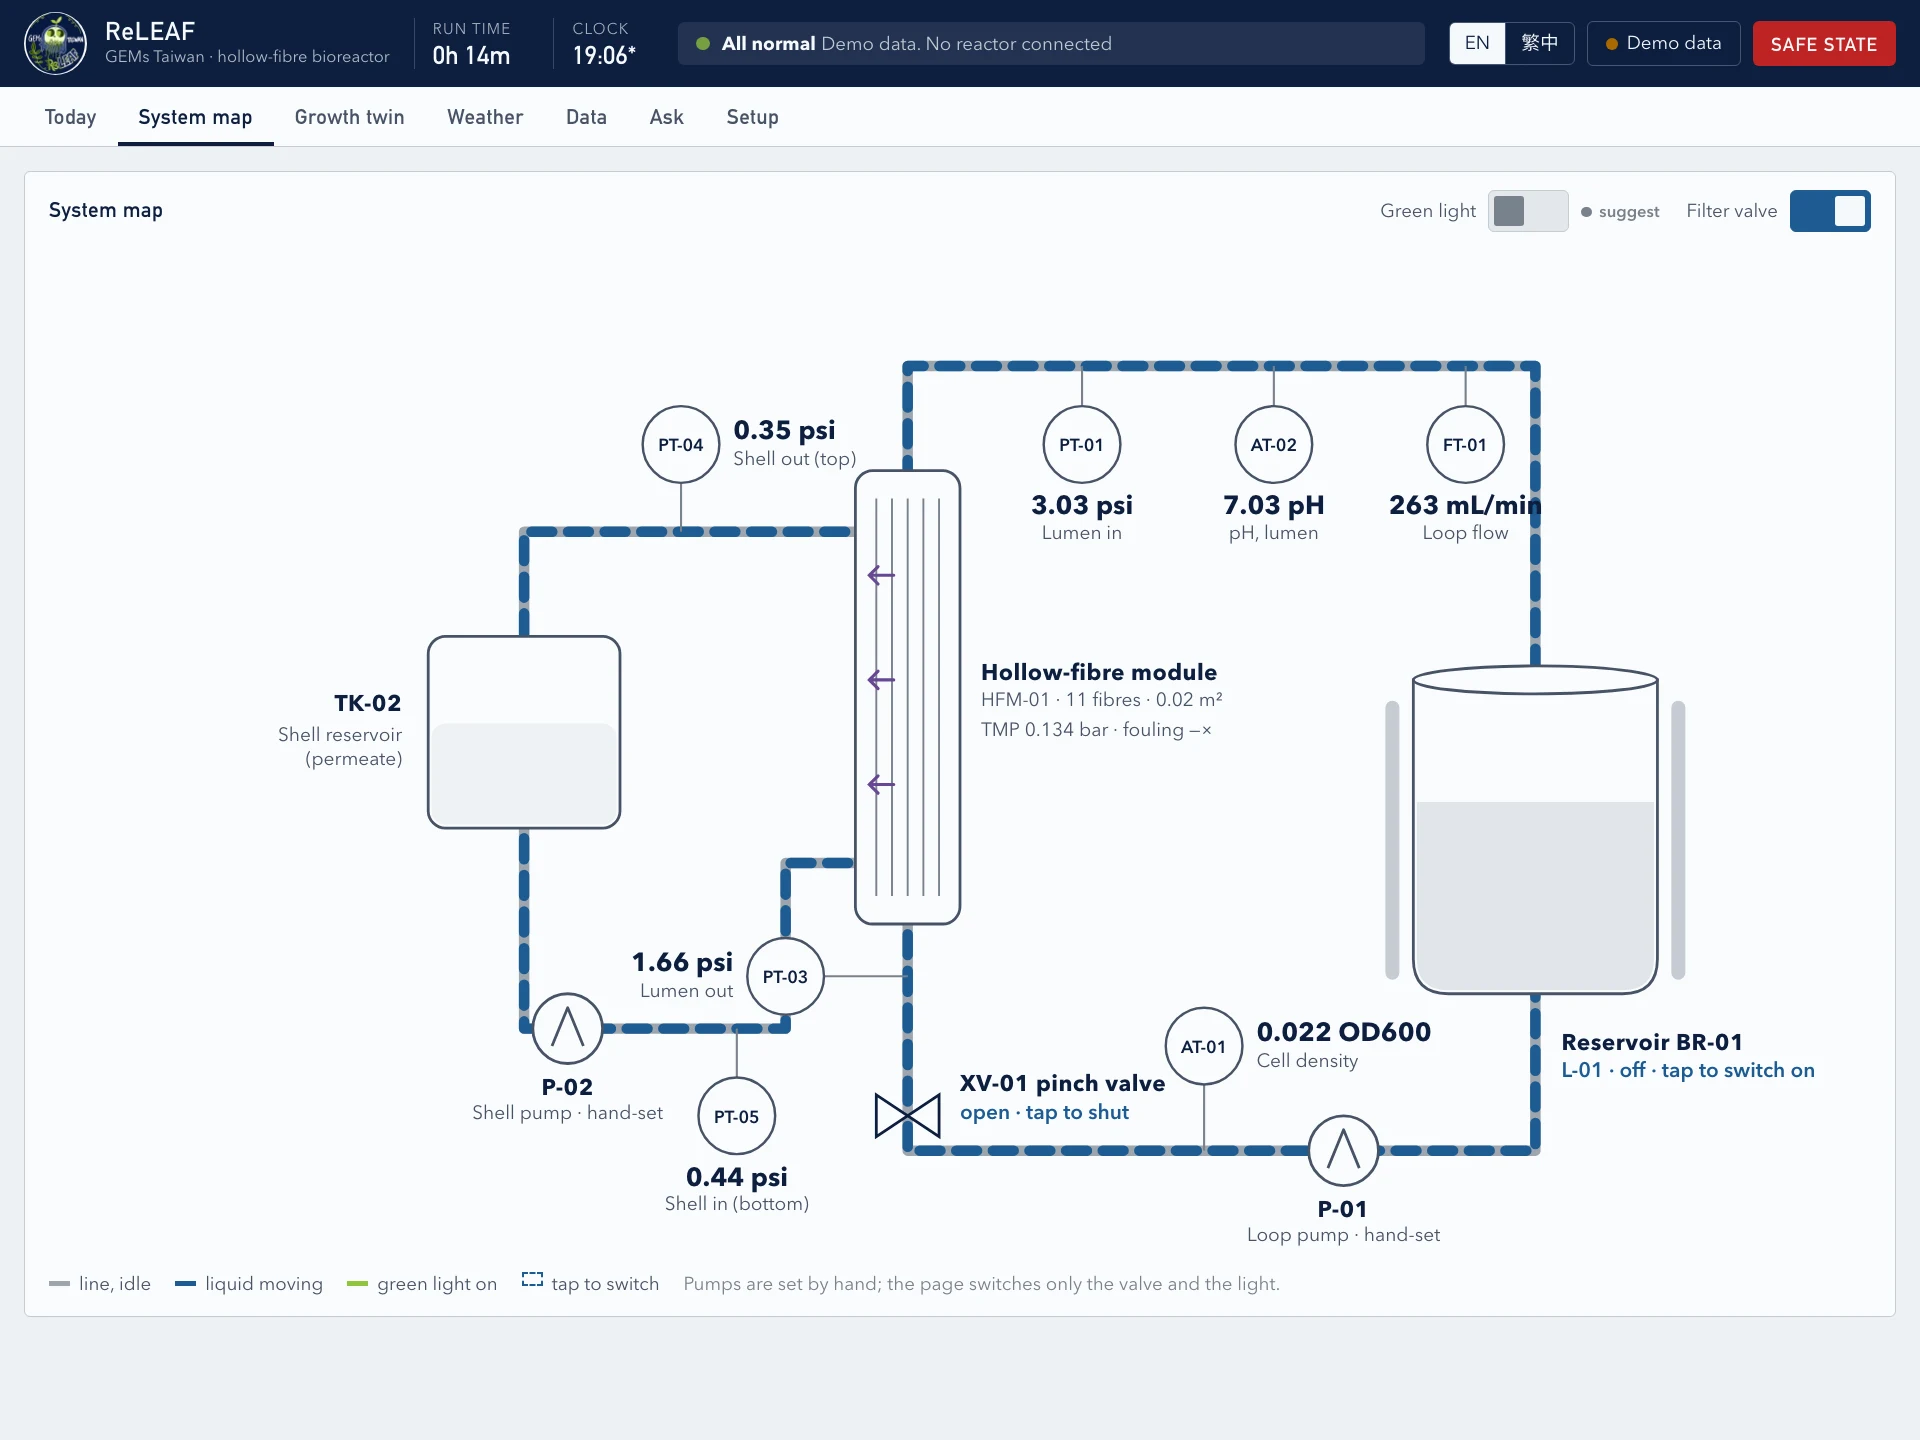
Task: Click the tap-to-switch dashed legend icon
Action: coord(532,1280)
